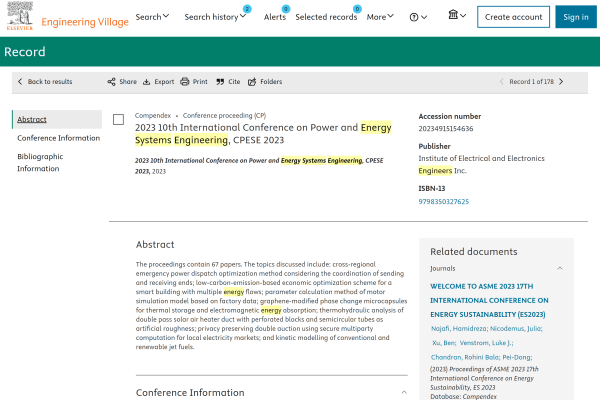Click the Selected records count badge
This screenshot has height=400, width=600.
click(357, 9)
